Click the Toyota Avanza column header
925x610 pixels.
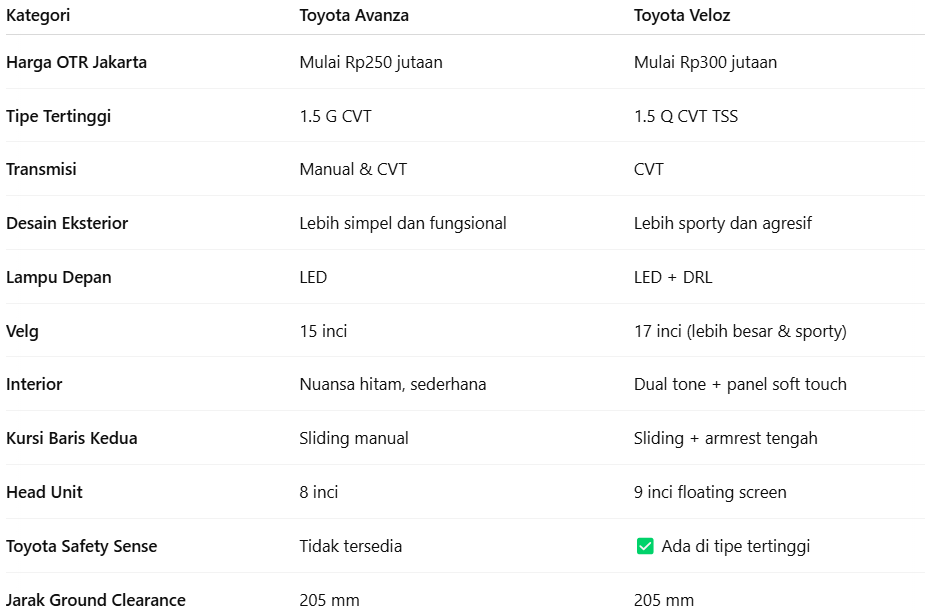354,15
